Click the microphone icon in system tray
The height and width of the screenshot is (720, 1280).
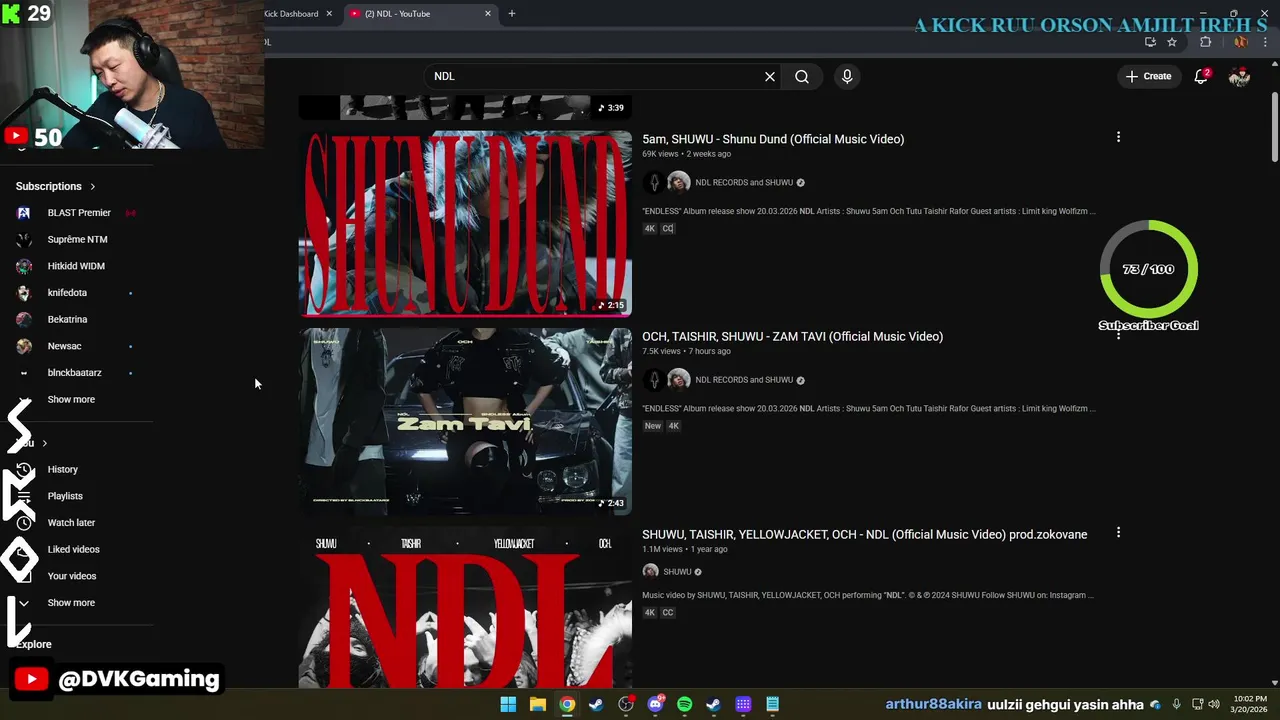1176,704
